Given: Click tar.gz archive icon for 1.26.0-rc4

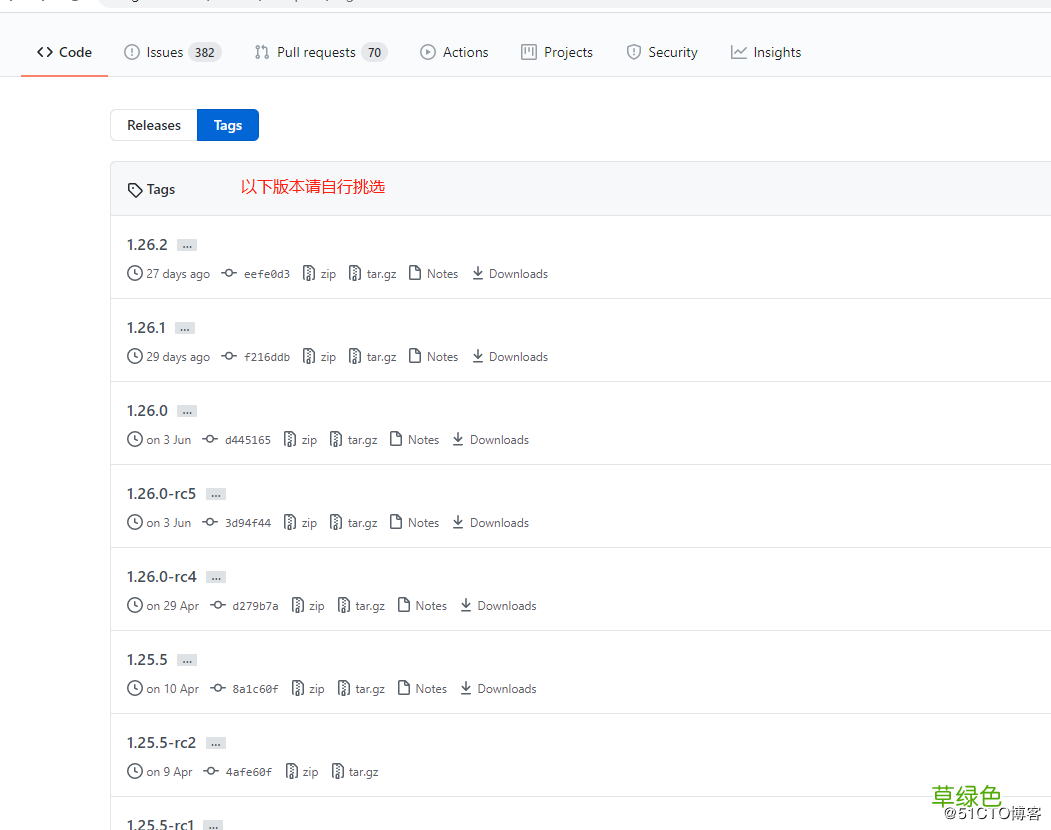Looking at the screenshot, I should [343, 606].
